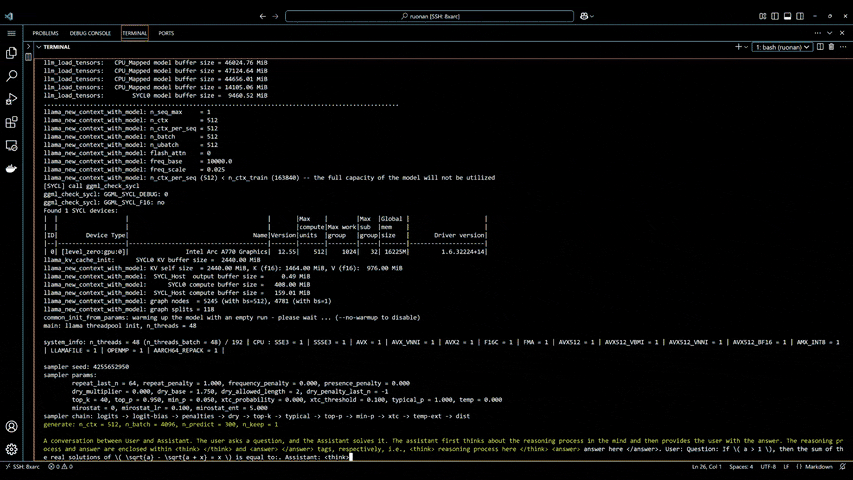The image size is (853, 480).
Task: Click the 'generate: n_ctx = 512' line
Action: coord(161,424)
